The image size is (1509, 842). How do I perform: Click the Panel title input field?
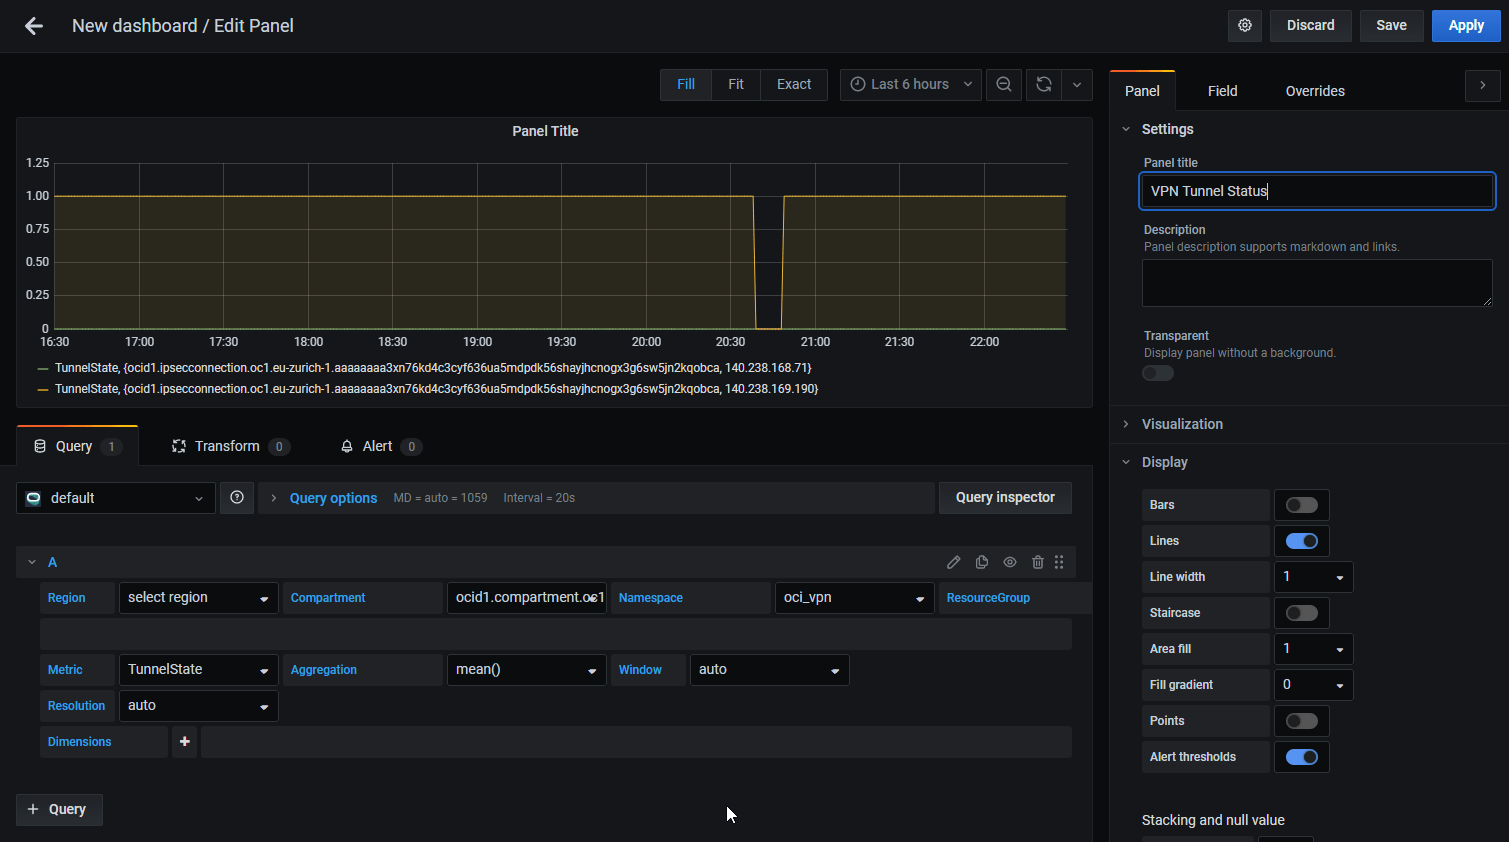coord(1316,191)
